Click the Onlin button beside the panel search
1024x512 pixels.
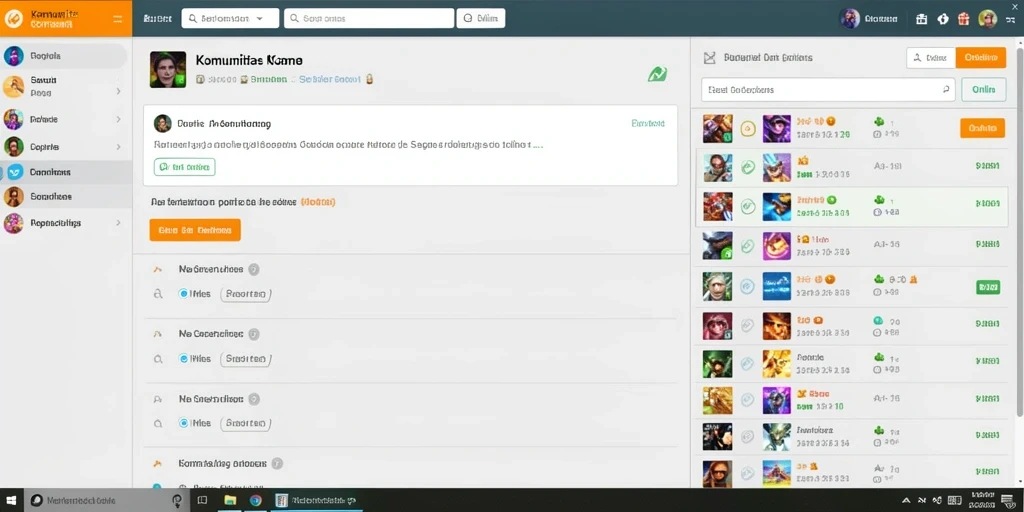point(984,89)
